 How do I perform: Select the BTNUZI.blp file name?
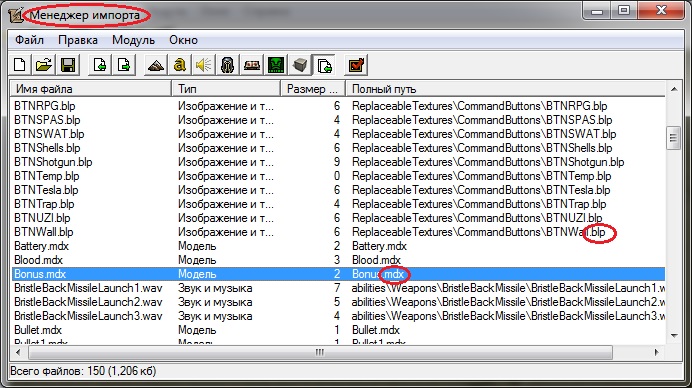42,218
